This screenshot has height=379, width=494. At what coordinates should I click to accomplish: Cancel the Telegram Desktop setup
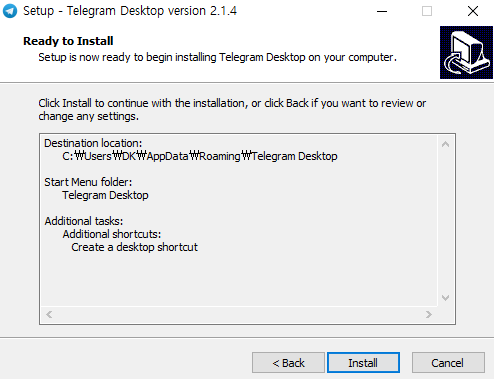448,362
